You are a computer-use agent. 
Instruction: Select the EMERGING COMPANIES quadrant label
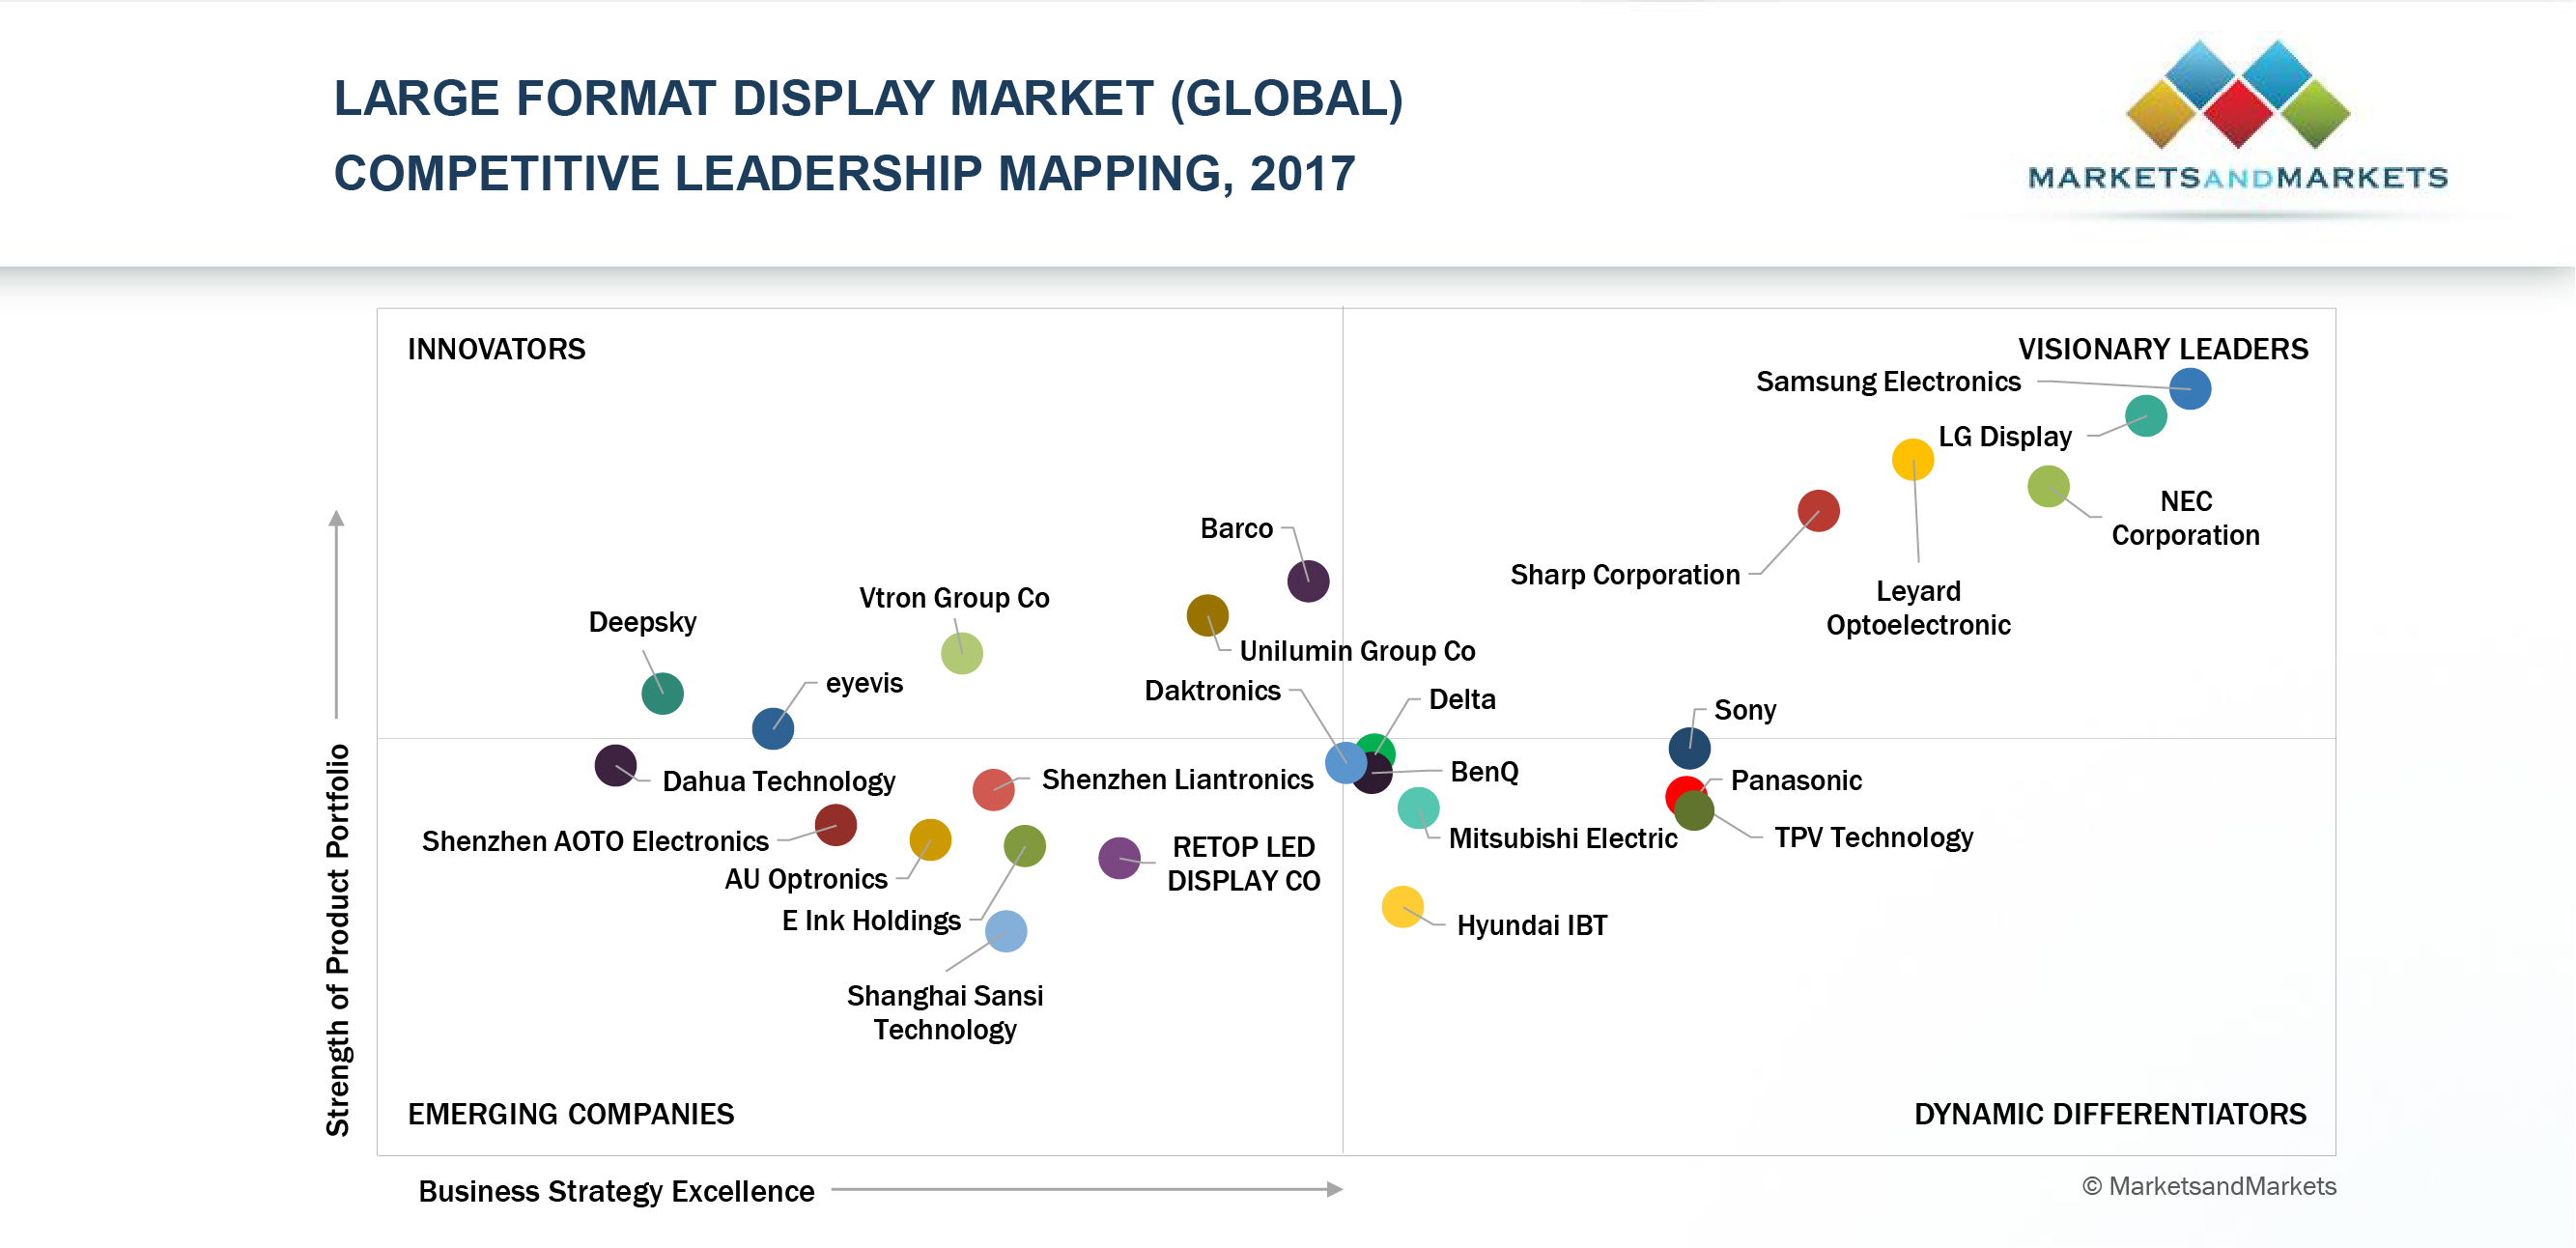click(x=570, y=1114)
